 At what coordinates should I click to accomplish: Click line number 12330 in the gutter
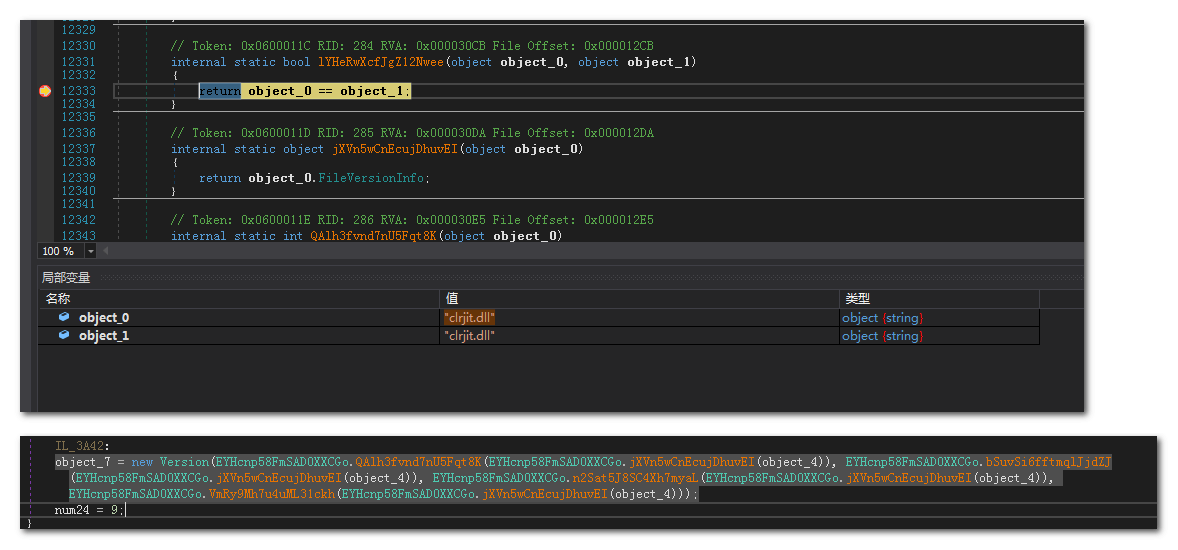pyautogui.click(x=78, y=46)
